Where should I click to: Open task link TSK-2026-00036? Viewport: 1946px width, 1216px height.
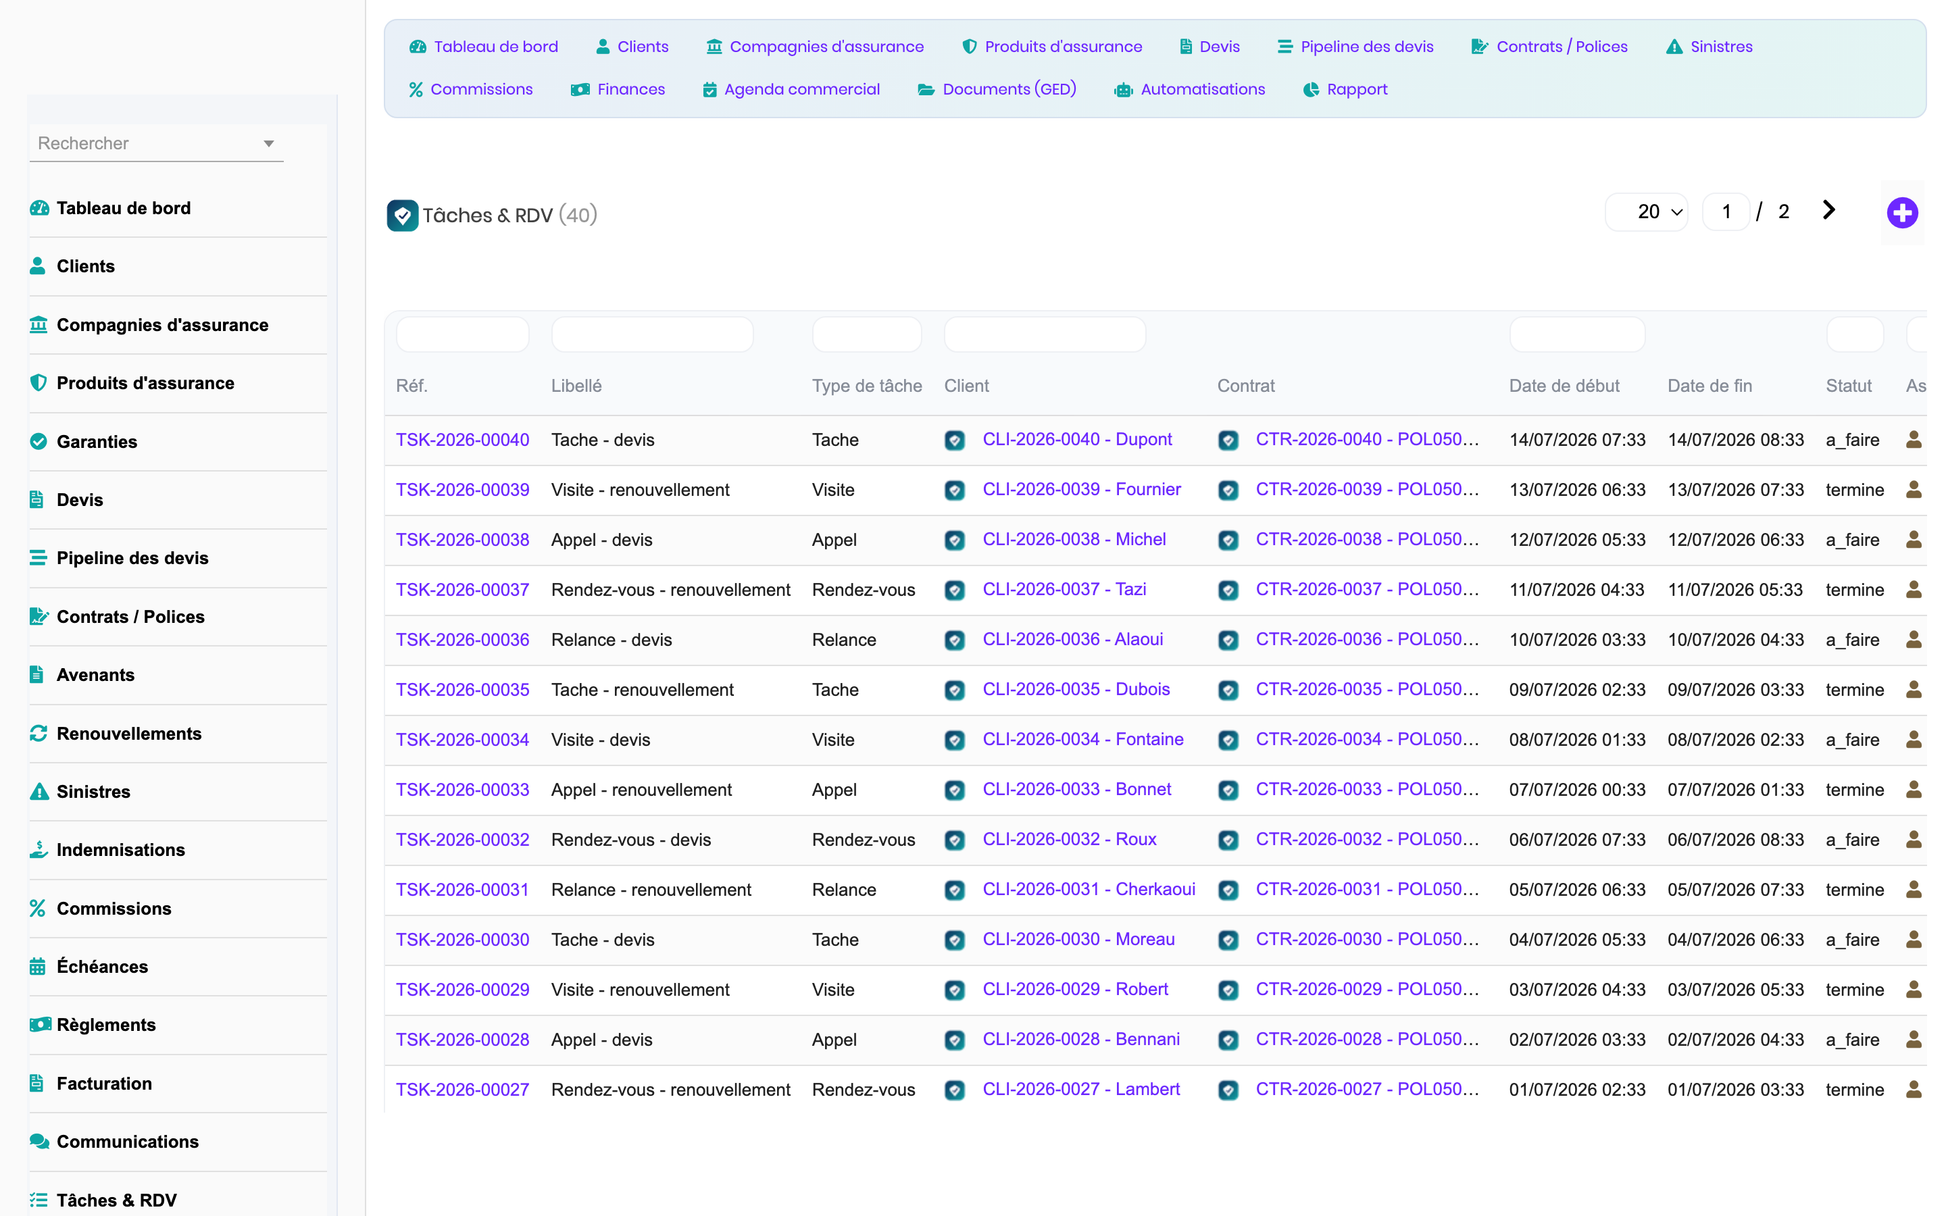point(462,639)
